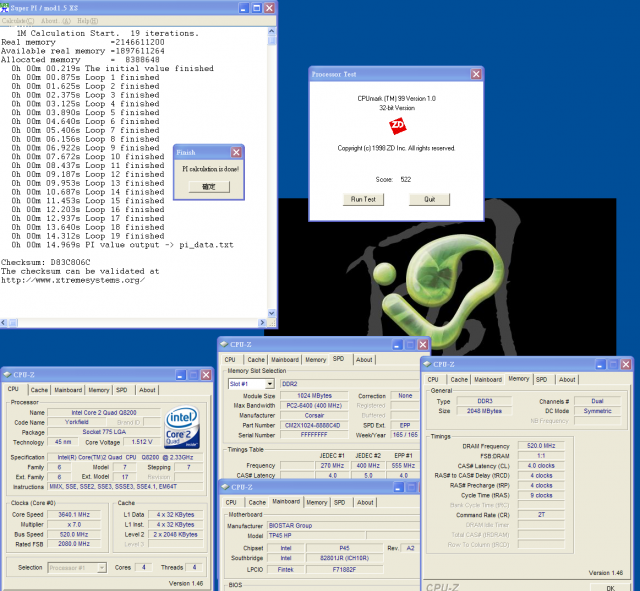Close the CPU-Z CPU window
The image size is (640, 591).
(x=207, y=375)
